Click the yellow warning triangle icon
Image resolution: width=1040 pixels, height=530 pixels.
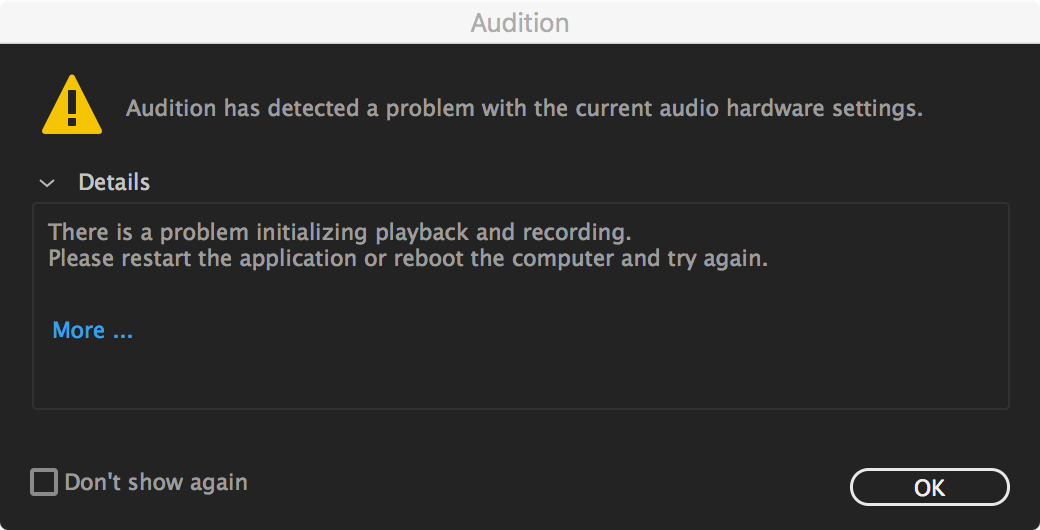click(71, 105)
